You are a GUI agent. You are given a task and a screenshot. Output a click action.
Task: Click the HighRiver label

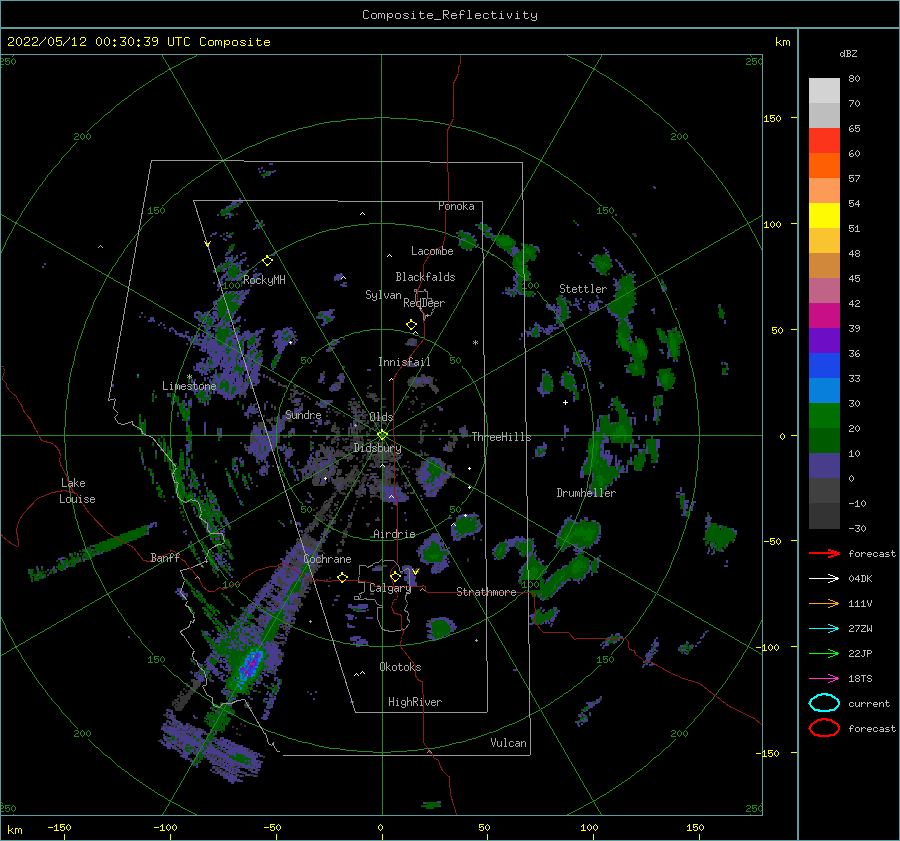click(x=415, y=702)
